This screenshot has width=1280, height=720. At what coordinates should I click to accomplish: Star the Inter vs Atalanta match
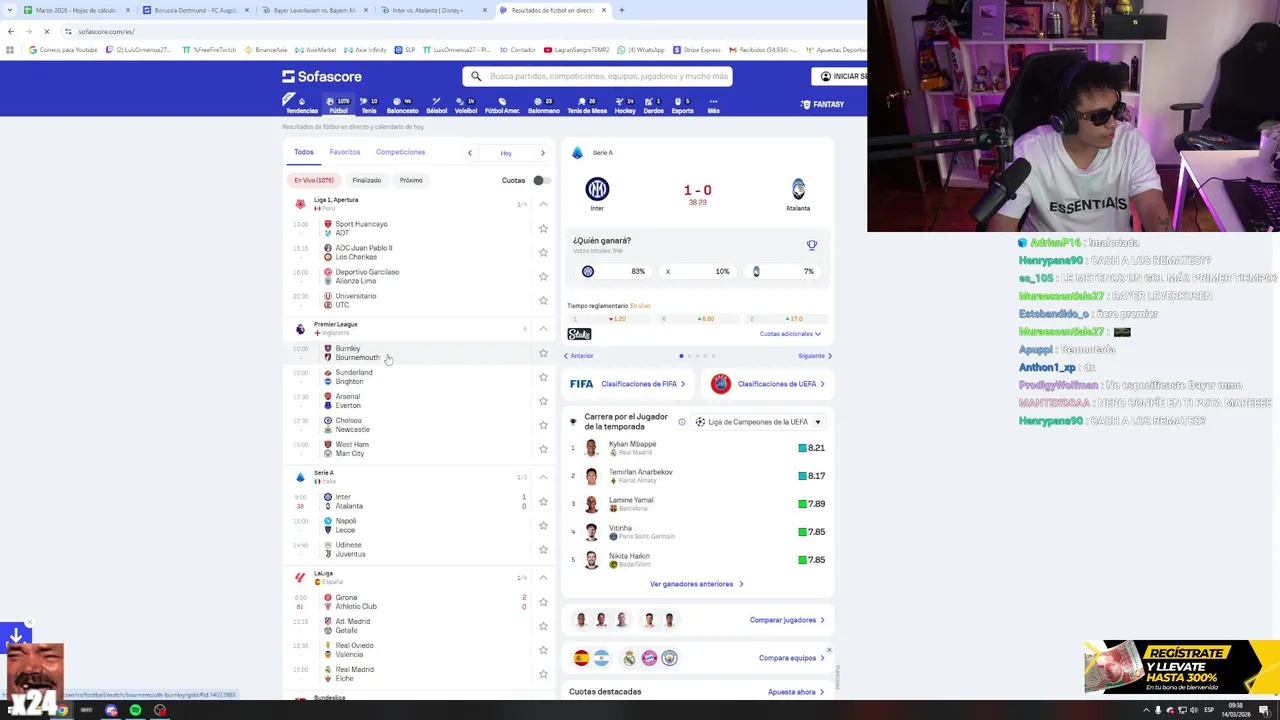pos(543,501)
